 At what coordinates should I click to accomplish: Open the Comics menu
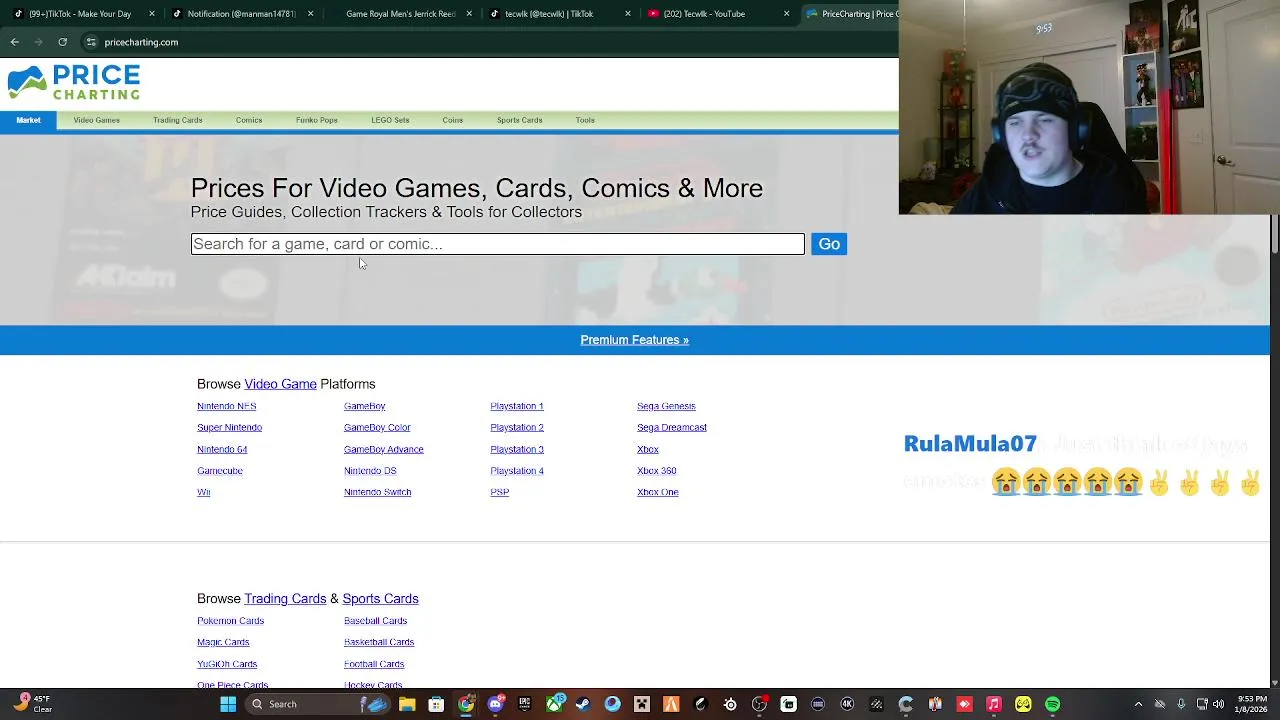pyautogui.click(x=249, y=120)
